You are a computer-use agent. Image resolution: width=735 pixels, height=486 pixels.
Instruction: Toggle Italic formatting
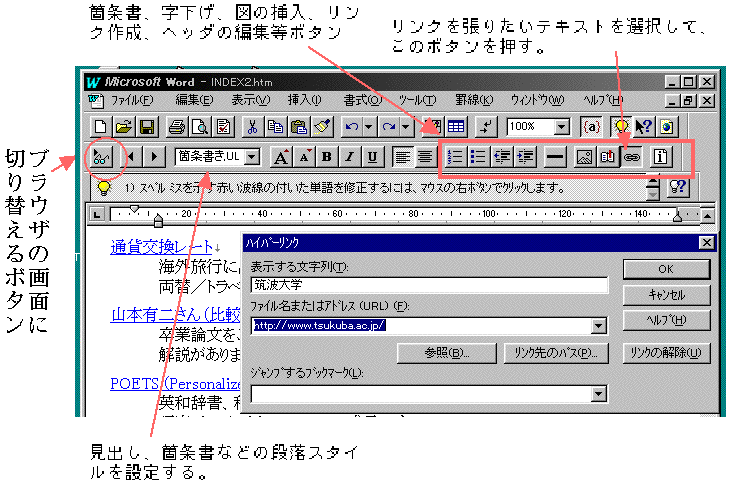(349, 157)
